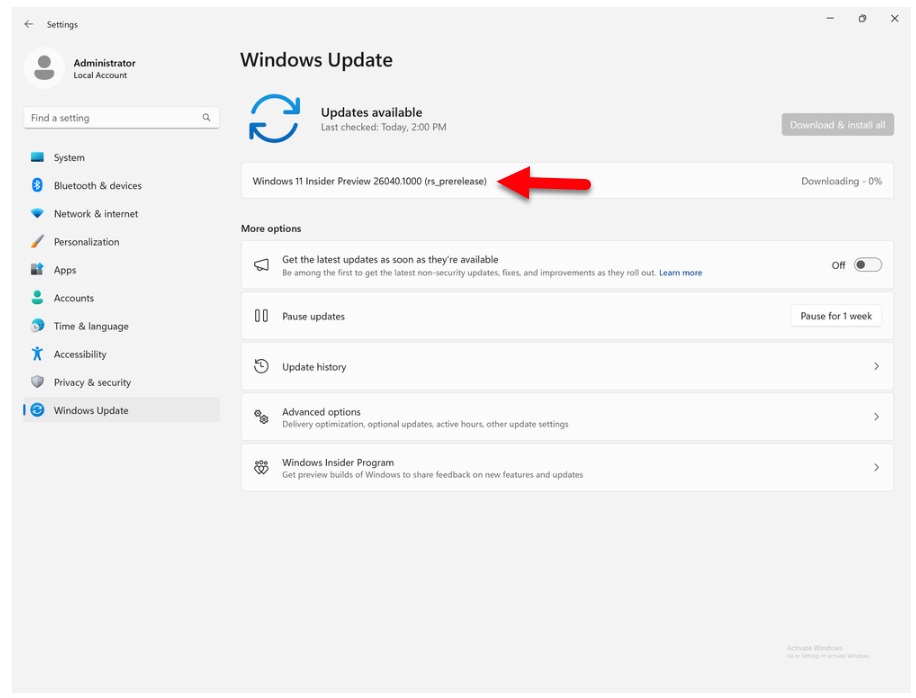
Task: Open Personalization category
Action: tap(122, 241)
